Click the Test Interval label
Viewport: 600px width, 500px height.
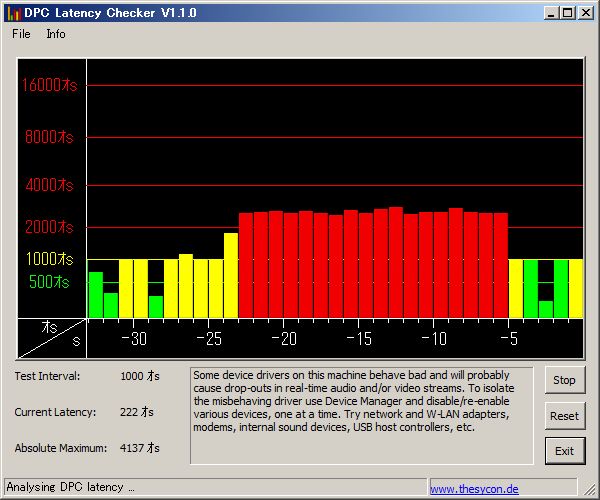(47, 376)
